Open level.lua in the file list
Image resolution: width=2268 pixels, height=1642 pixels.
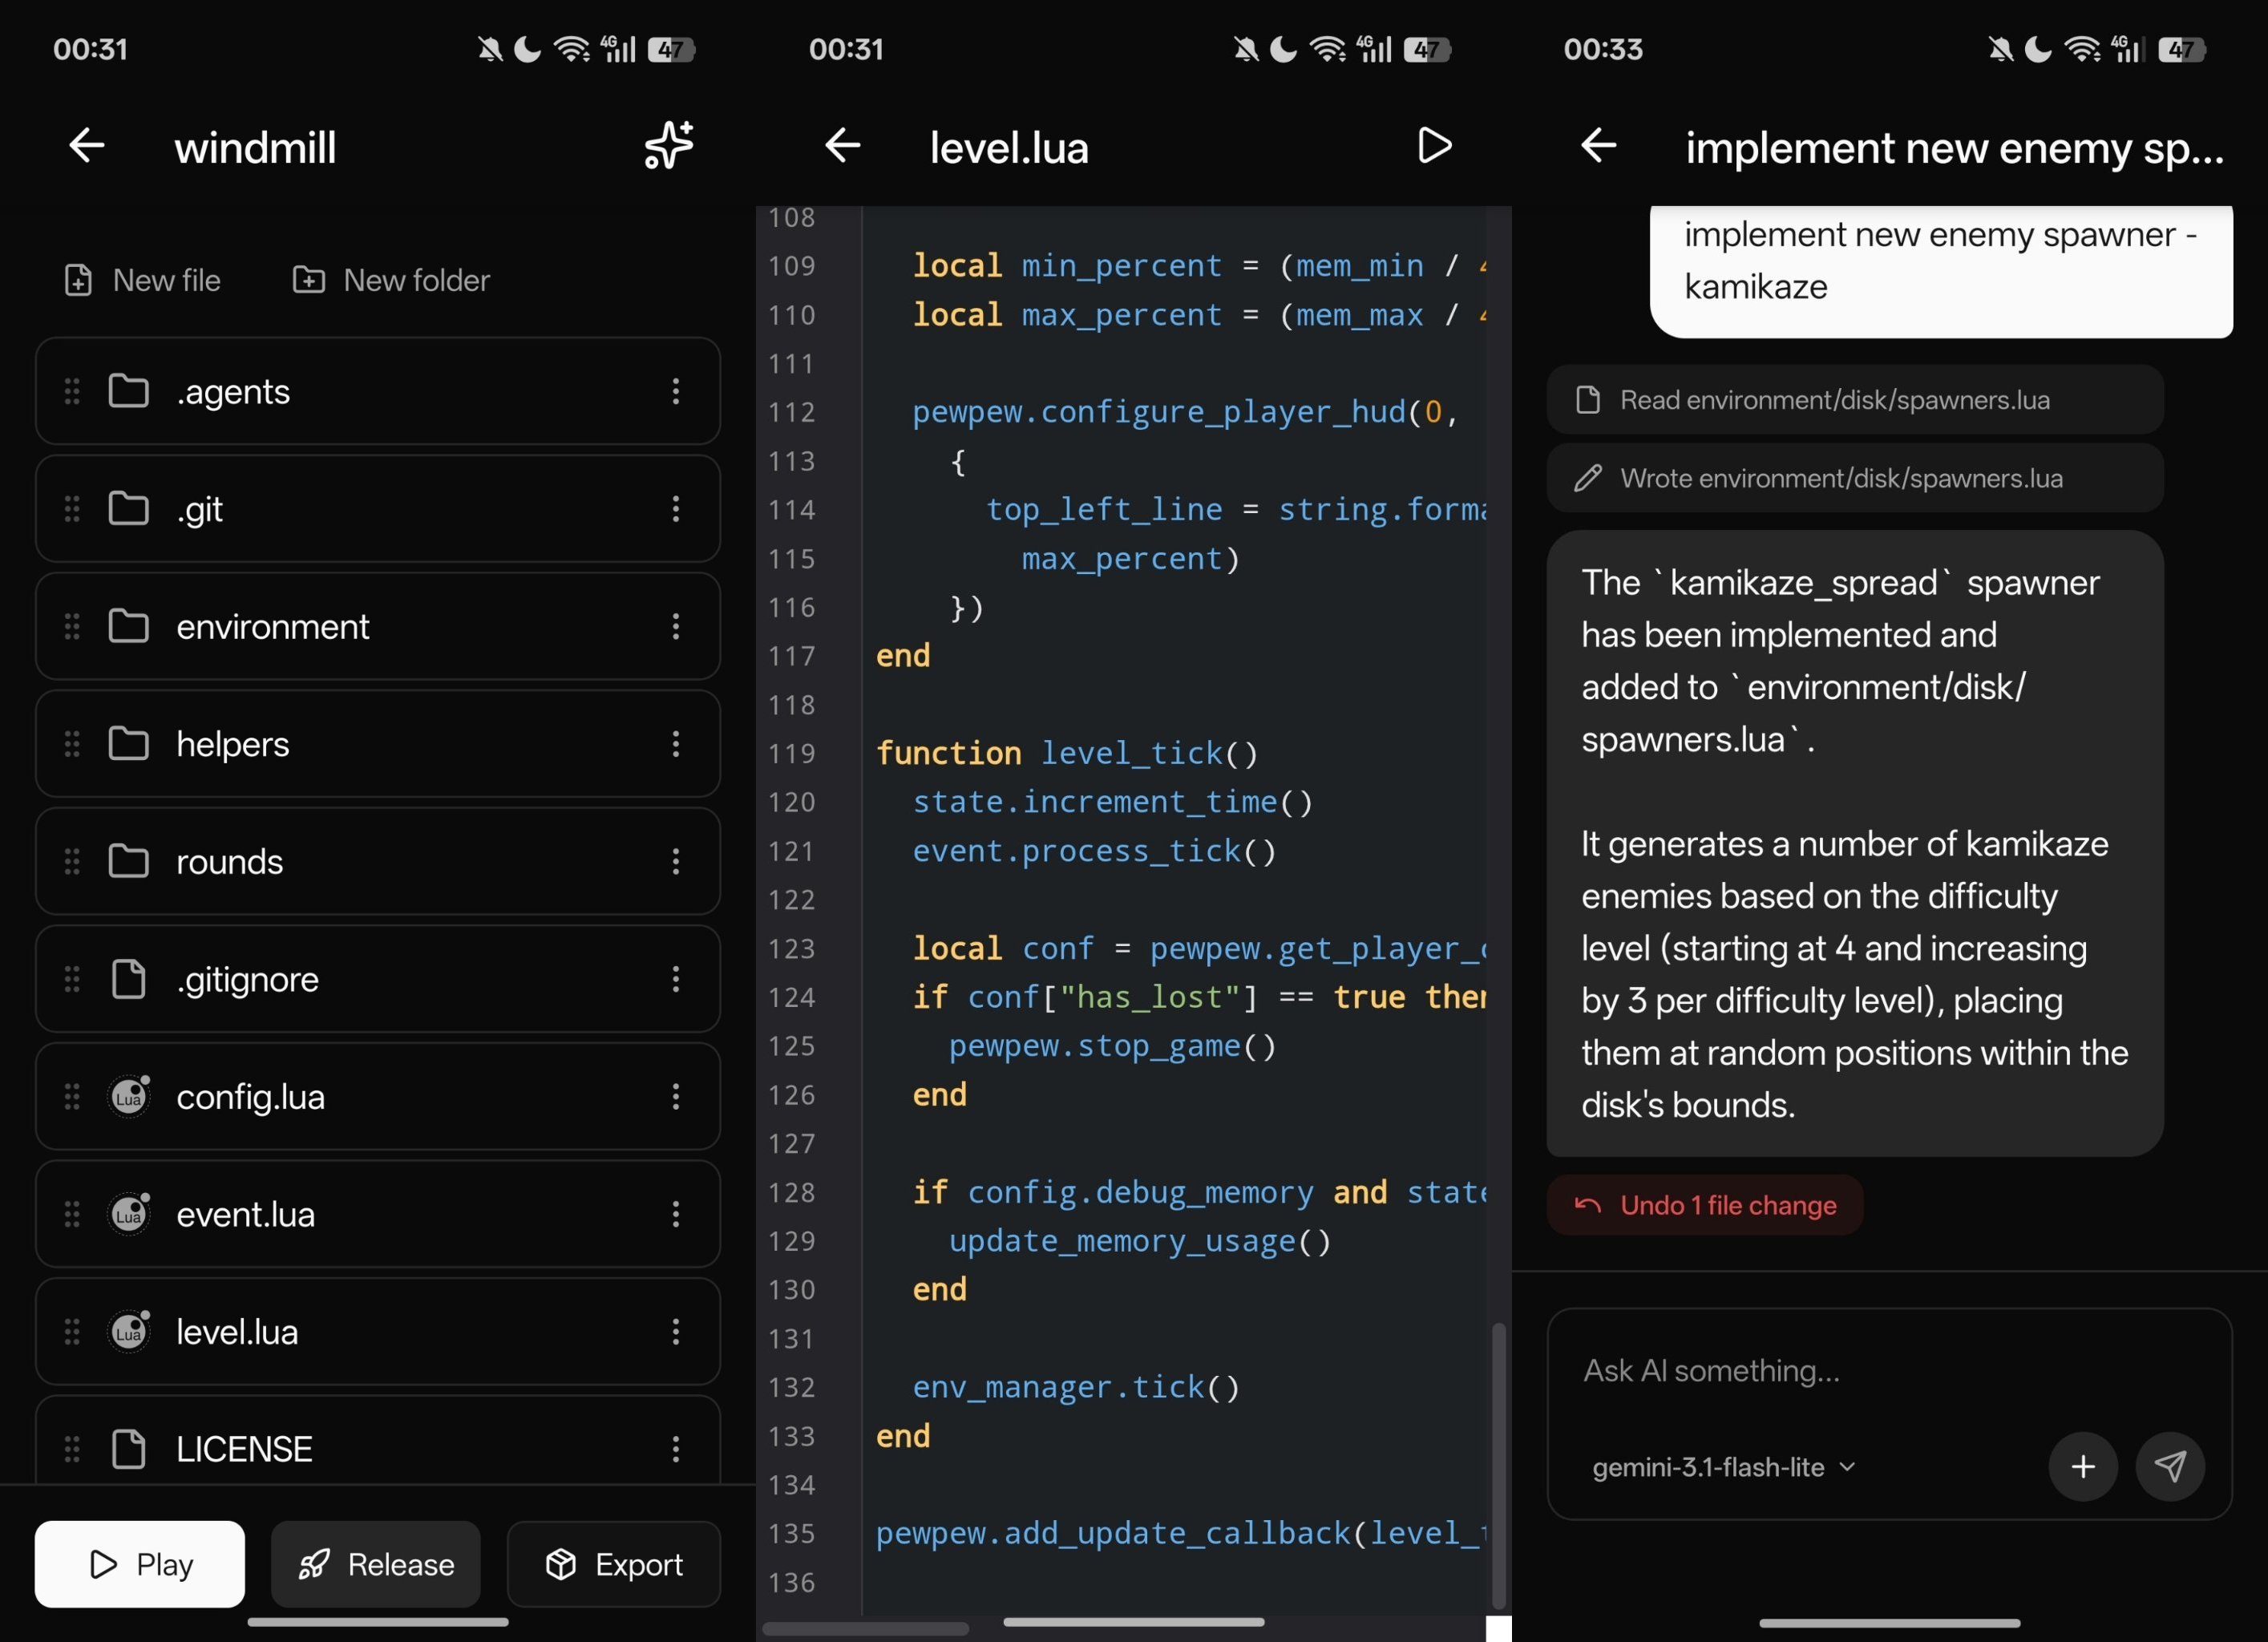coord(378,1332)
